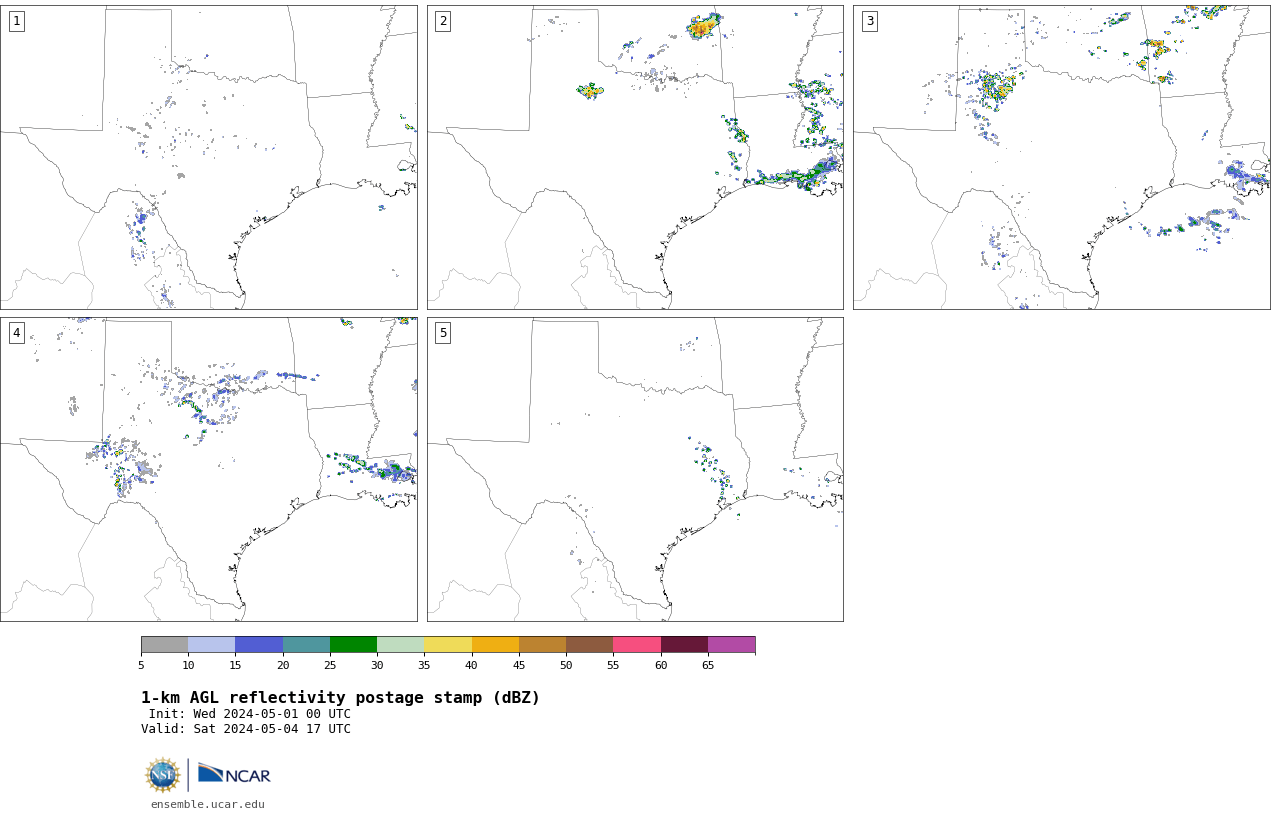Image resolution: width=1280 pixels, height=815 pixels.
Task: Click the light lavender 10-15 dBZ swatch
Action: coord(211,644)
